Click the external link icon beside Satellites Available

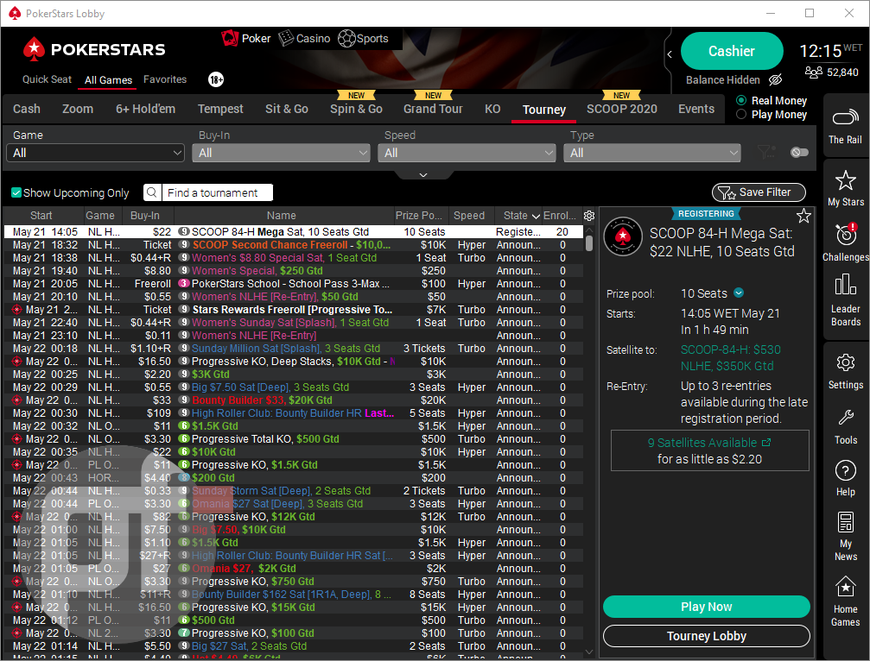tap(766, 442)
